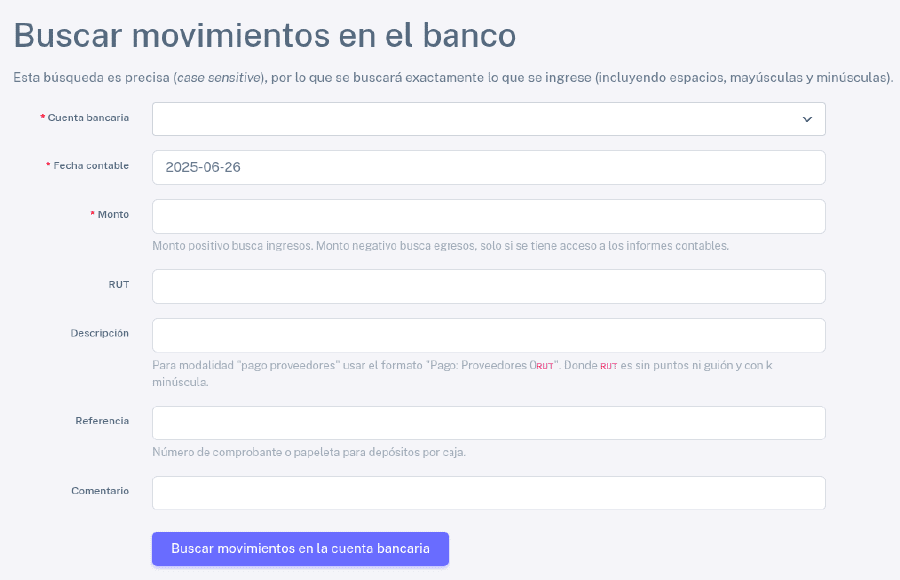900x580 pixels.
Task: Click the Comentario input field
Action: click(x=488, y=493)
